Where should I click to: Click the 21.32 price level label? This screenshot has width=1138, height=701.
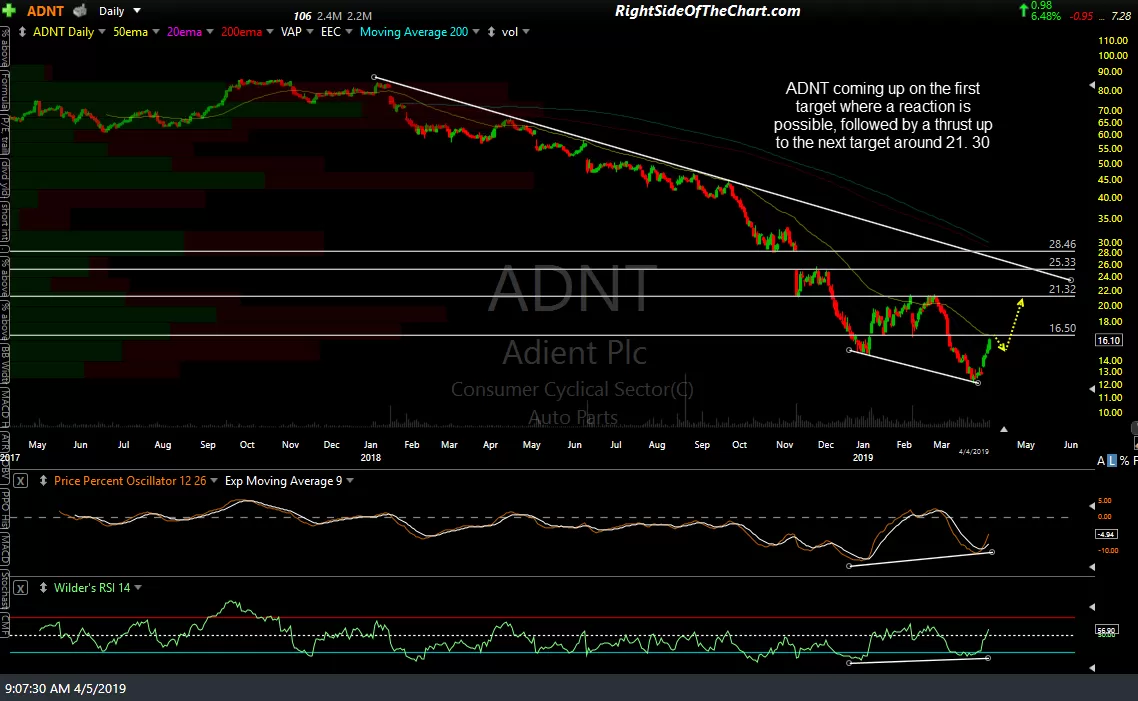(1063, 290)
